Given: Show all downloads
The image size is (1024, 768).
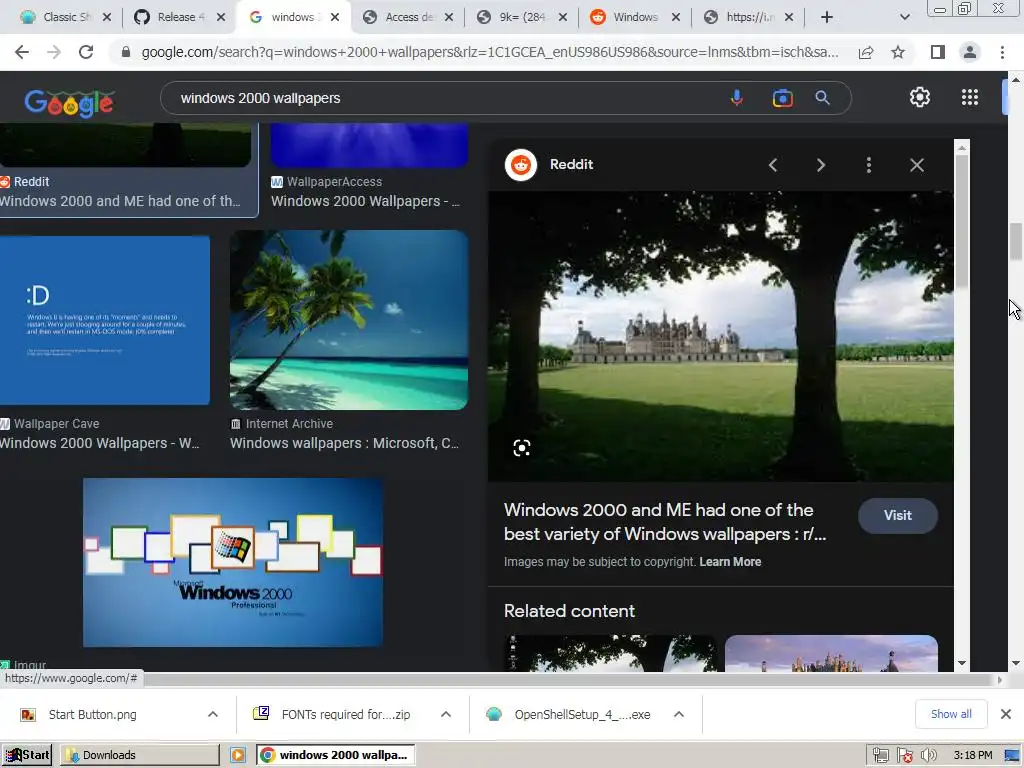Looking at the screenshot, I should click(x=951, y=714).
